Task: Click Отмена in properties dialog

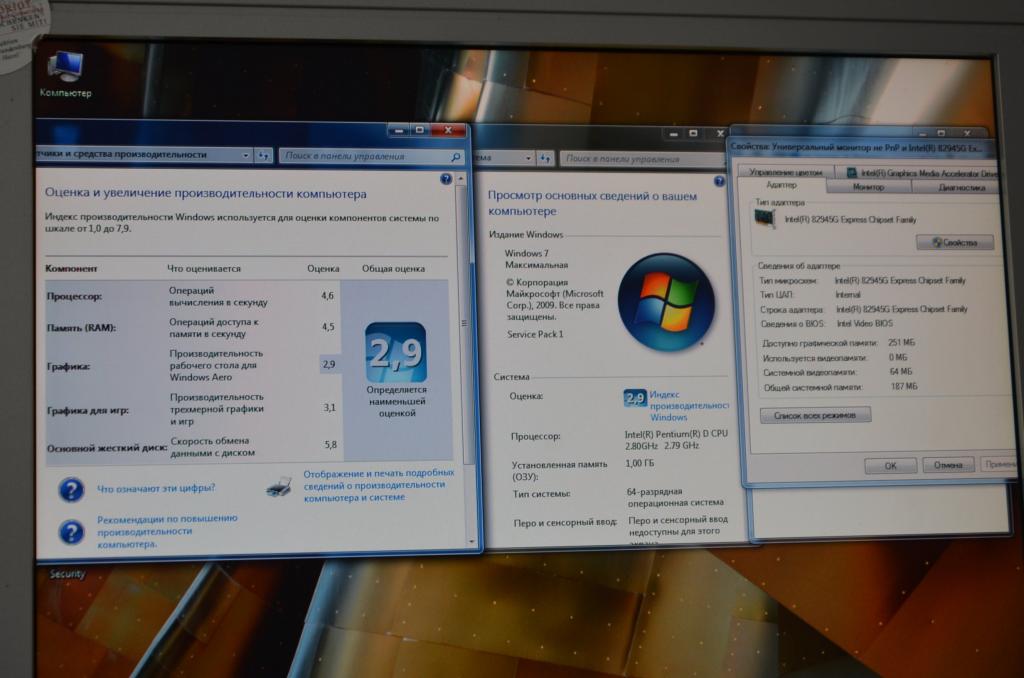Action: [x=948, y=465]
